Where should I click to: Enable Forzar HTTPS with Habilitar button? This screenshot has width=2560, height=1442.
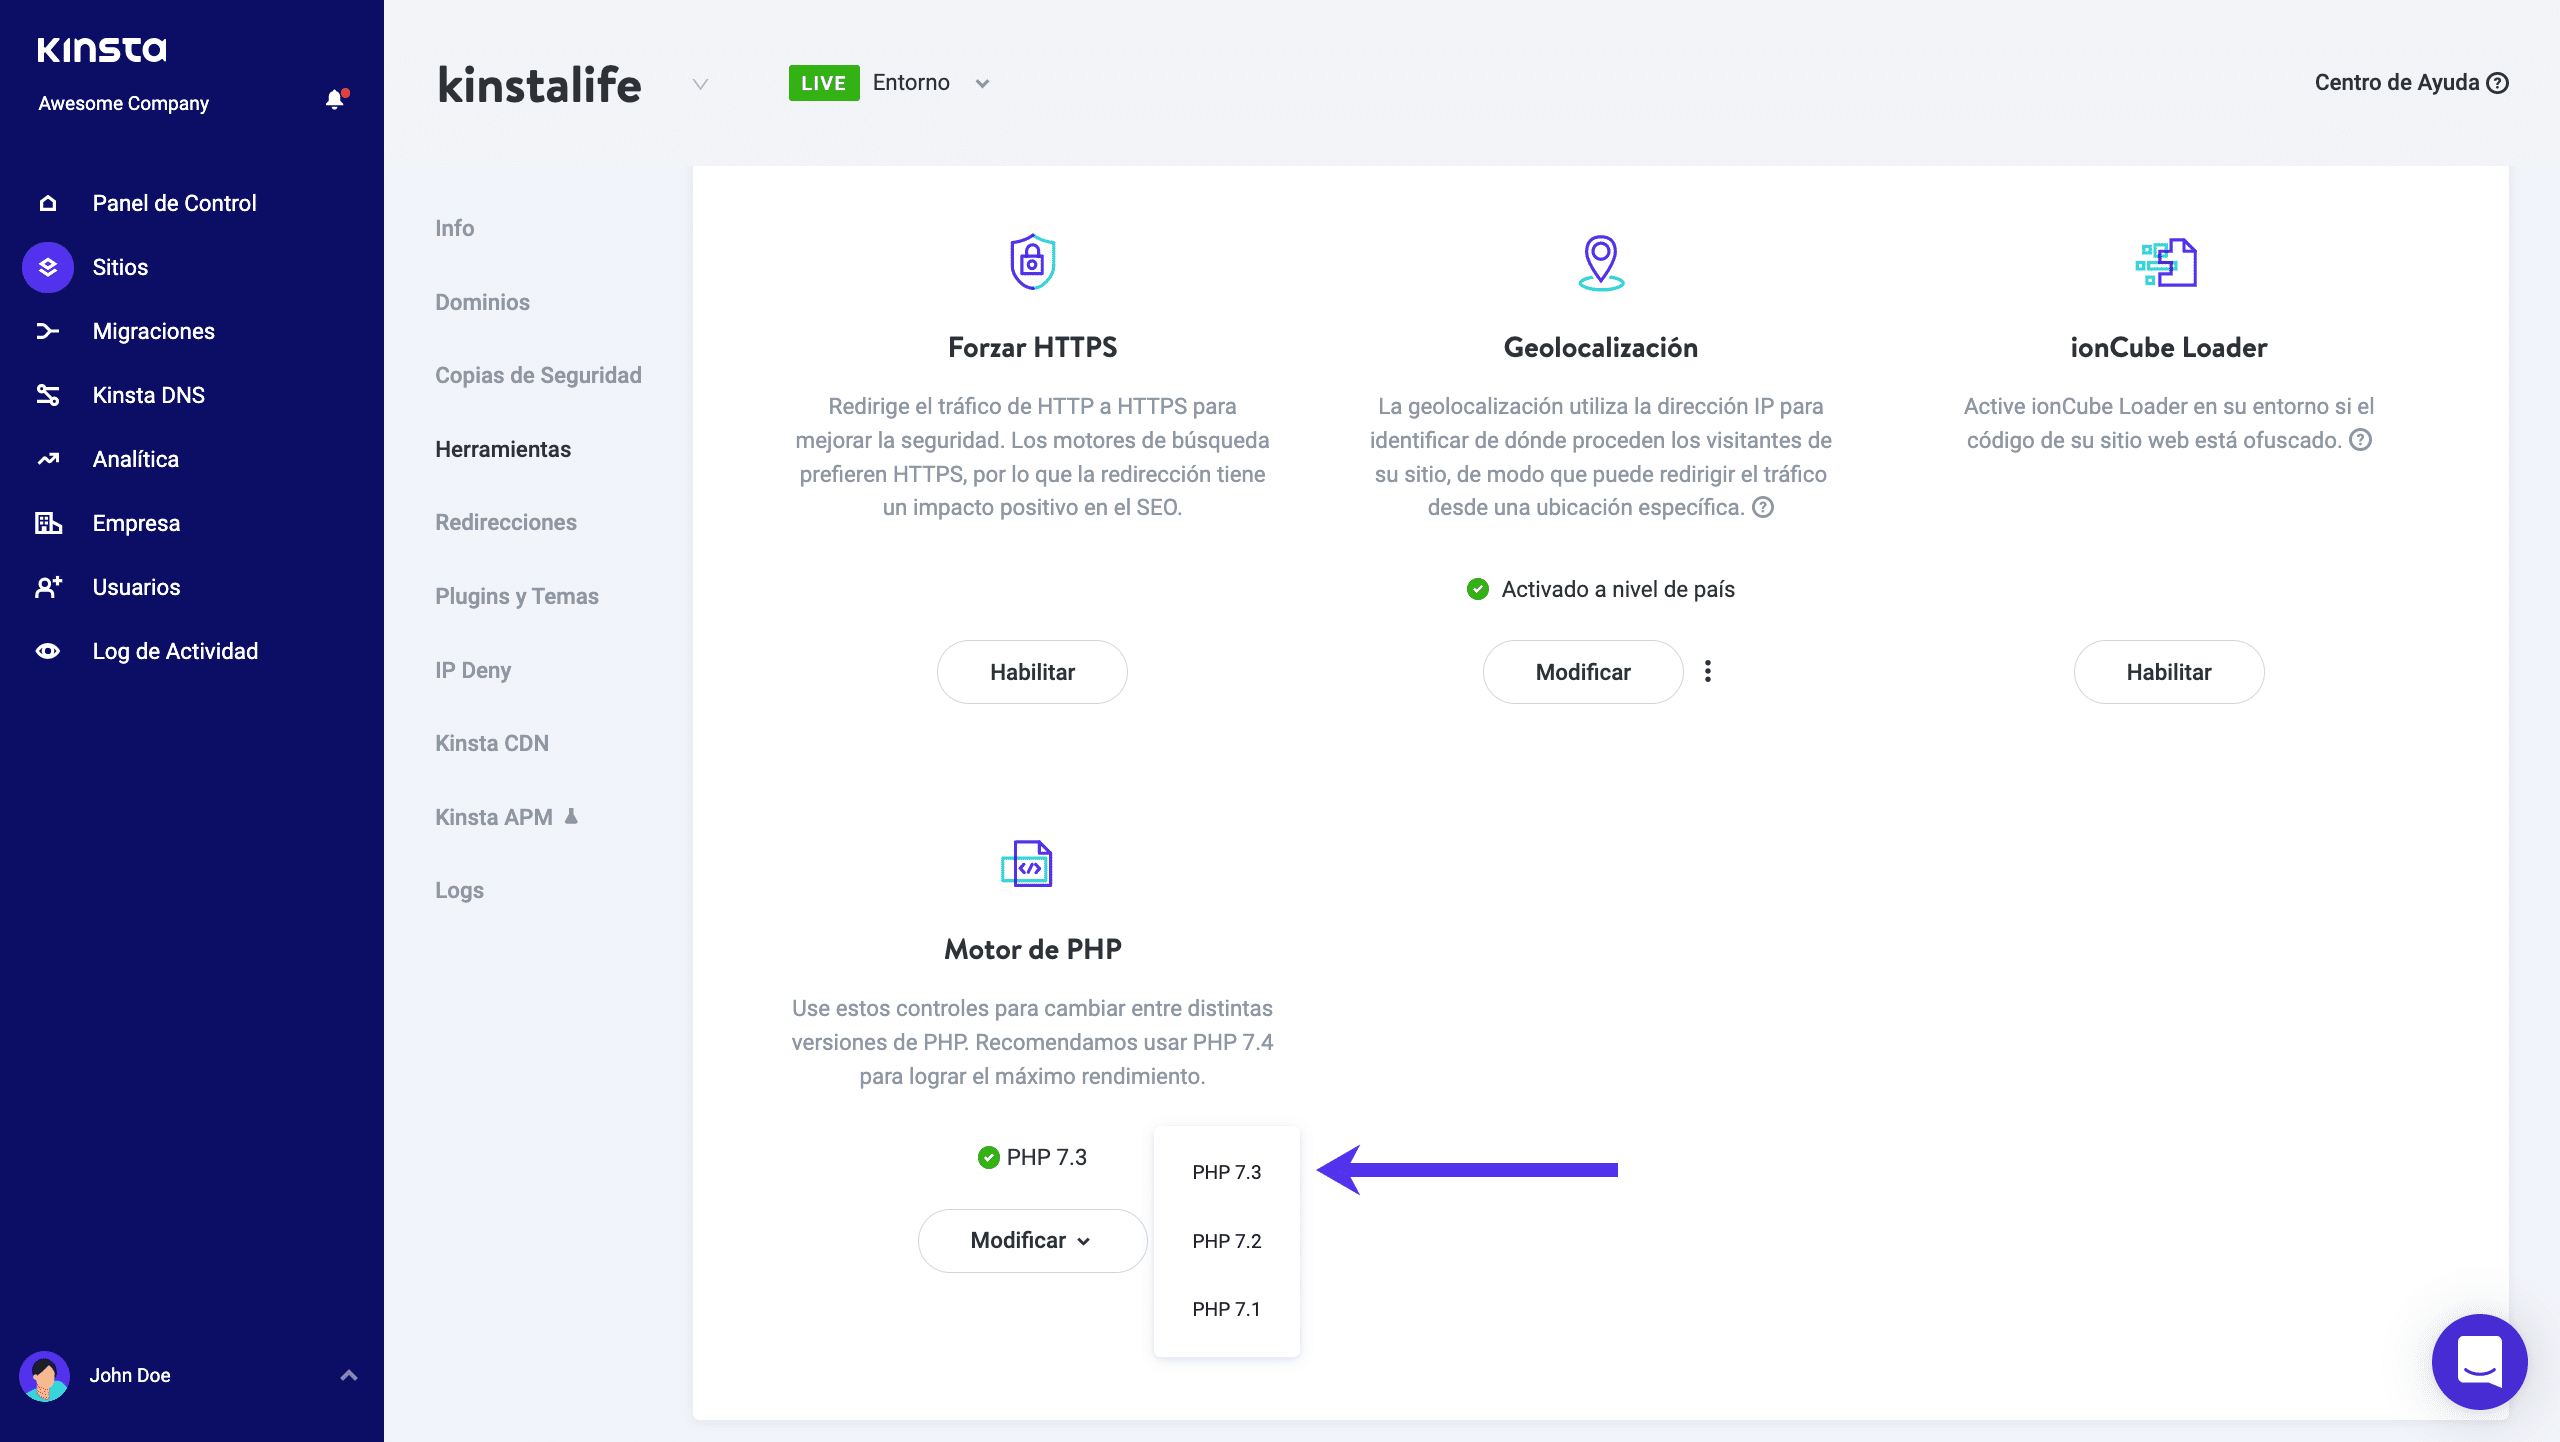(1032, 672)
